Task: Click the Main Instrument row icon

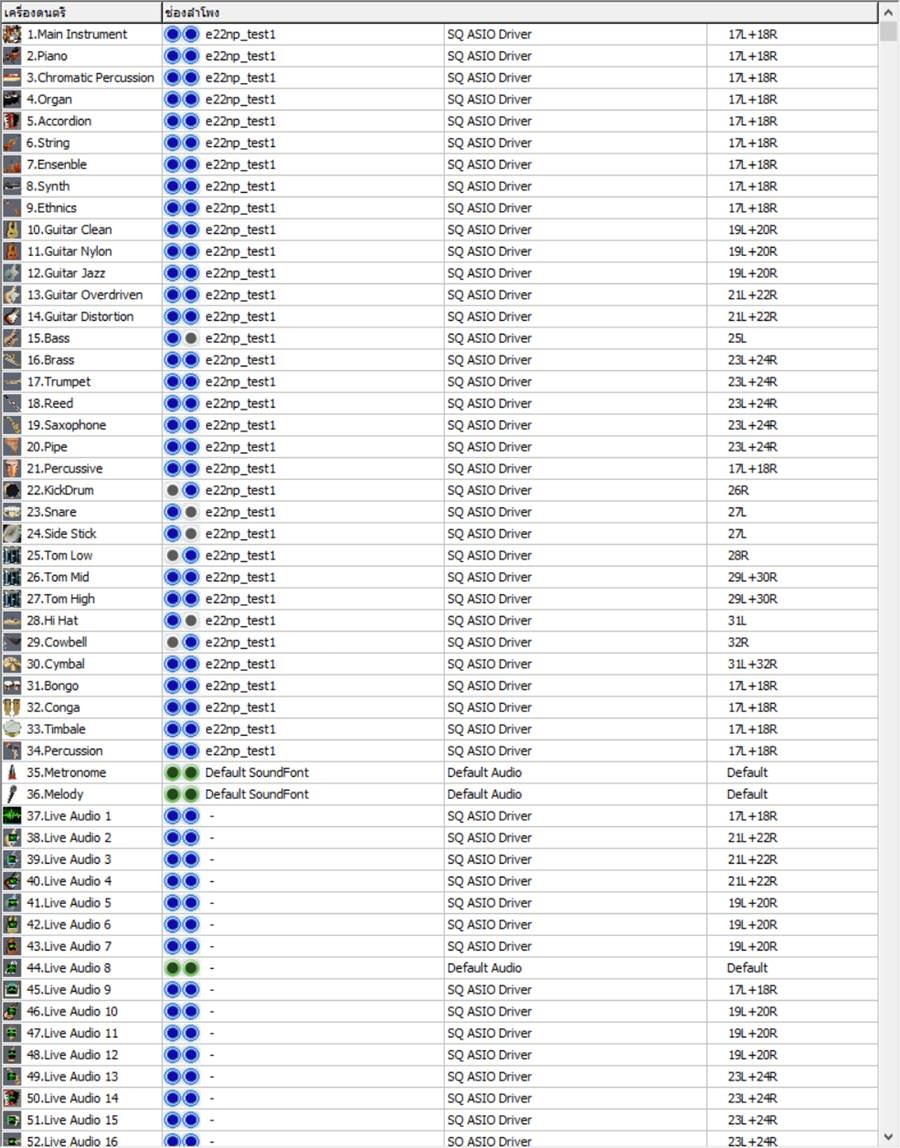Action: (12, 34)
